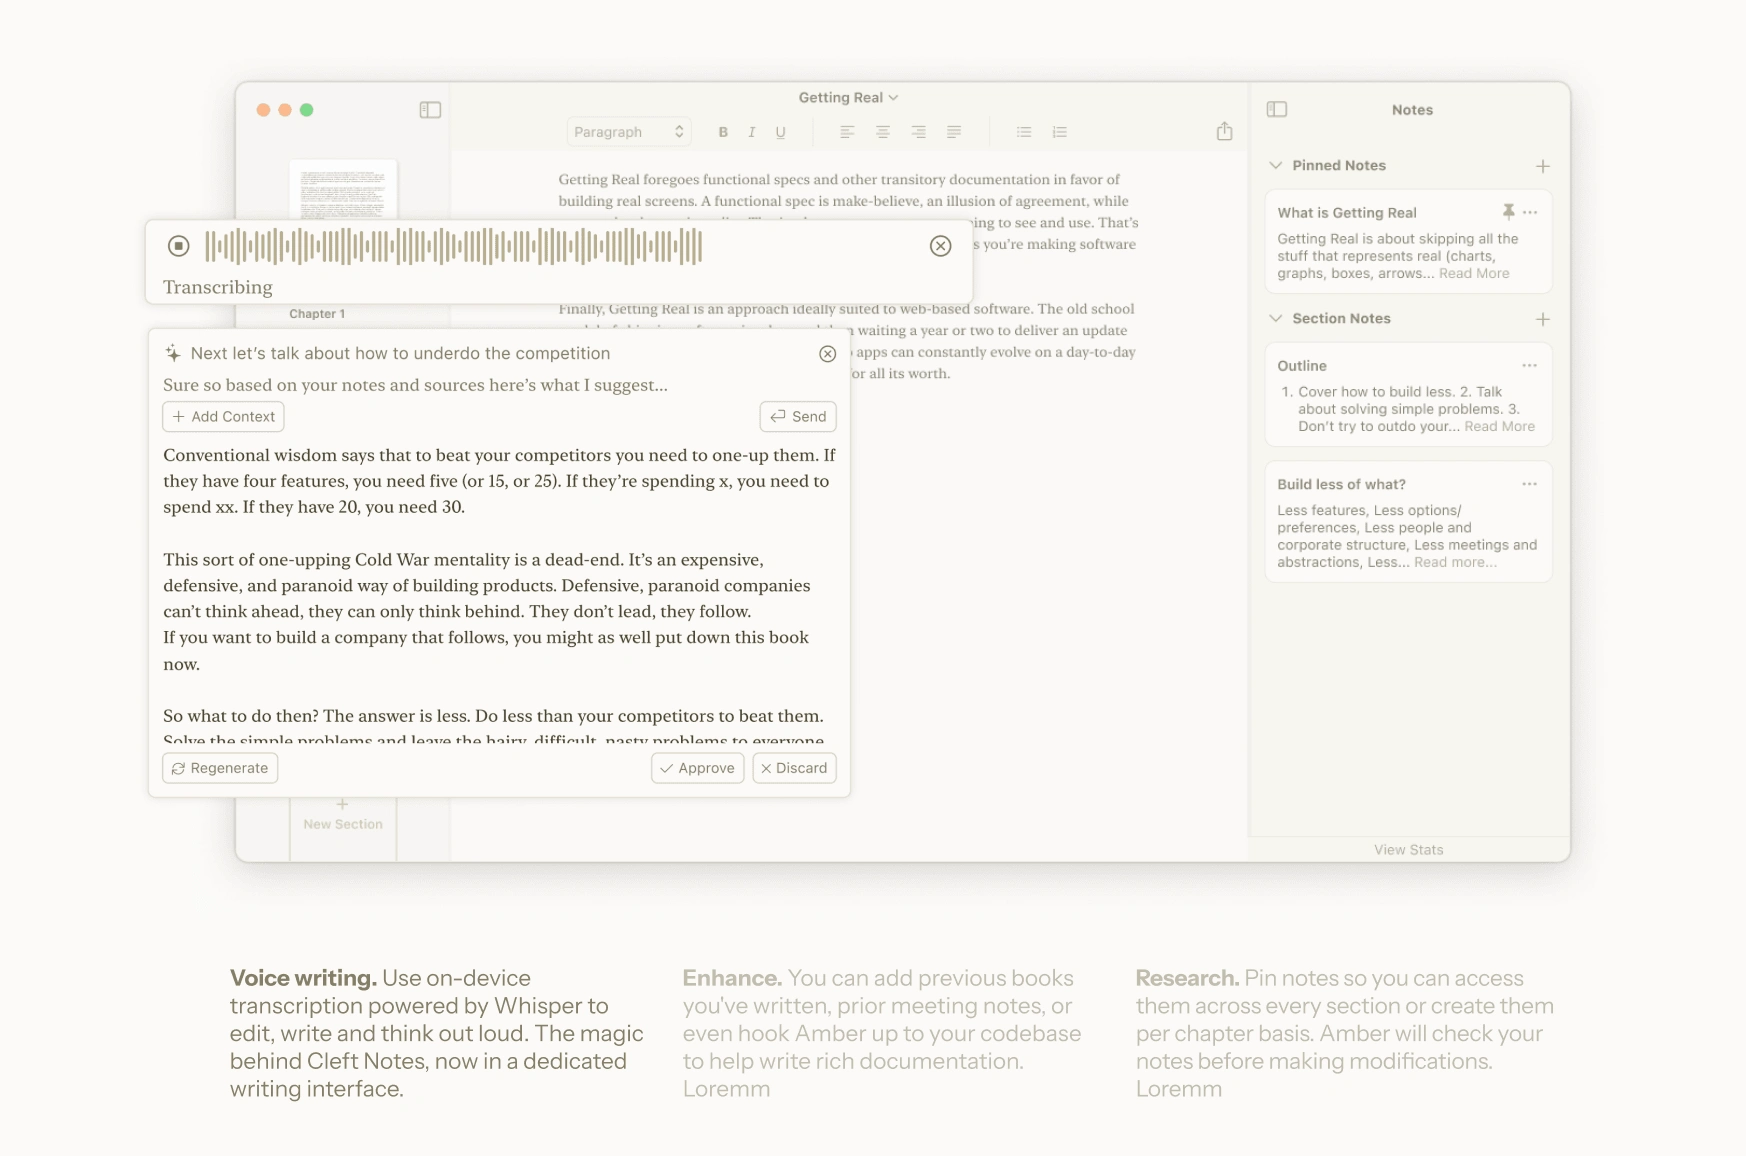Discard the generated text
The image size is (1746, 1156).
coord(794,768)
